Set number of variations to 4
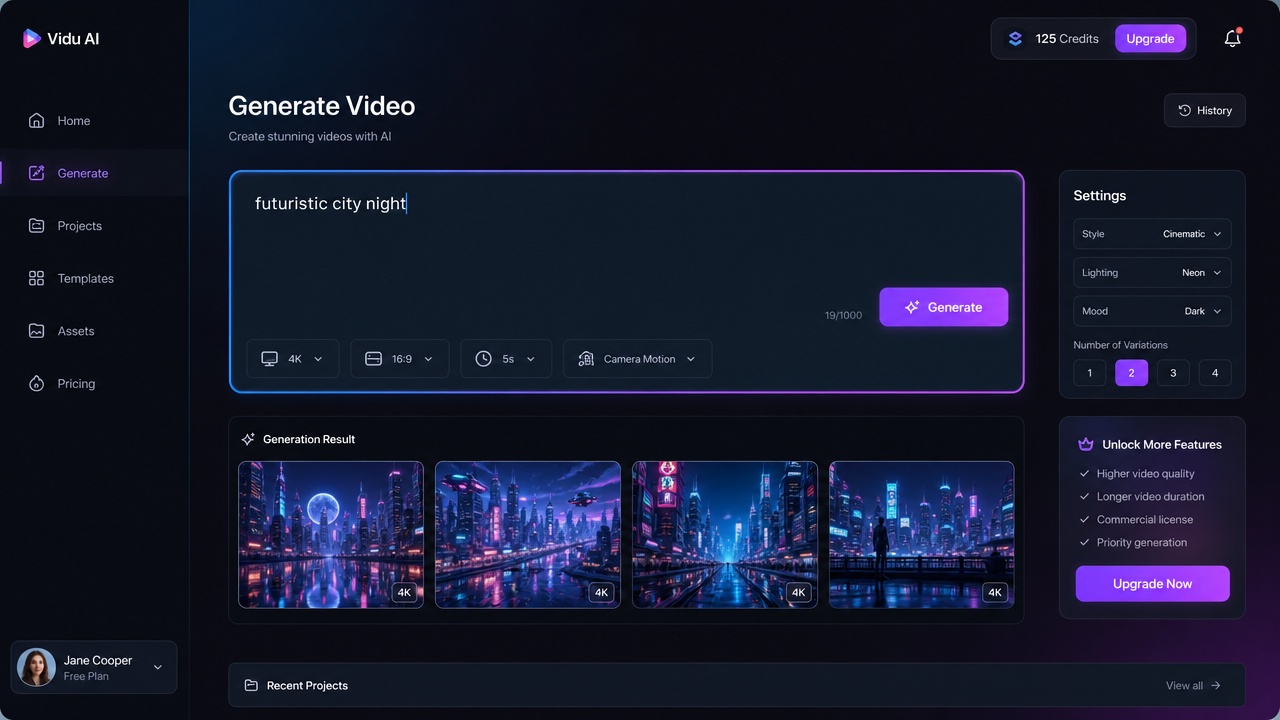The height and width of the screenshot is (720, 1280). [x=1215, y=373]
